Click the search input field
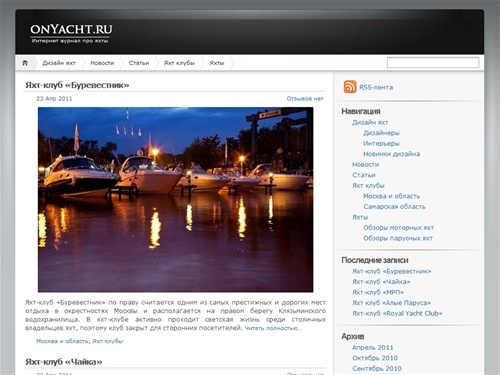The image size is (500, 375). pyautogui.click(x=433, y=62)
